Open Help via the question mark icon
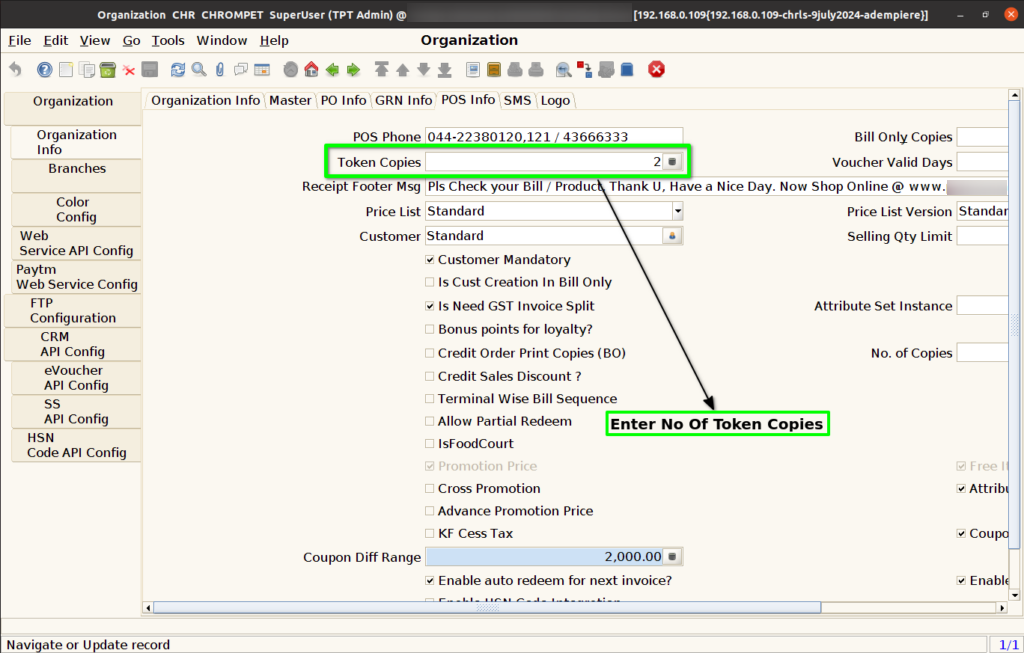 (x=44, y=69)
